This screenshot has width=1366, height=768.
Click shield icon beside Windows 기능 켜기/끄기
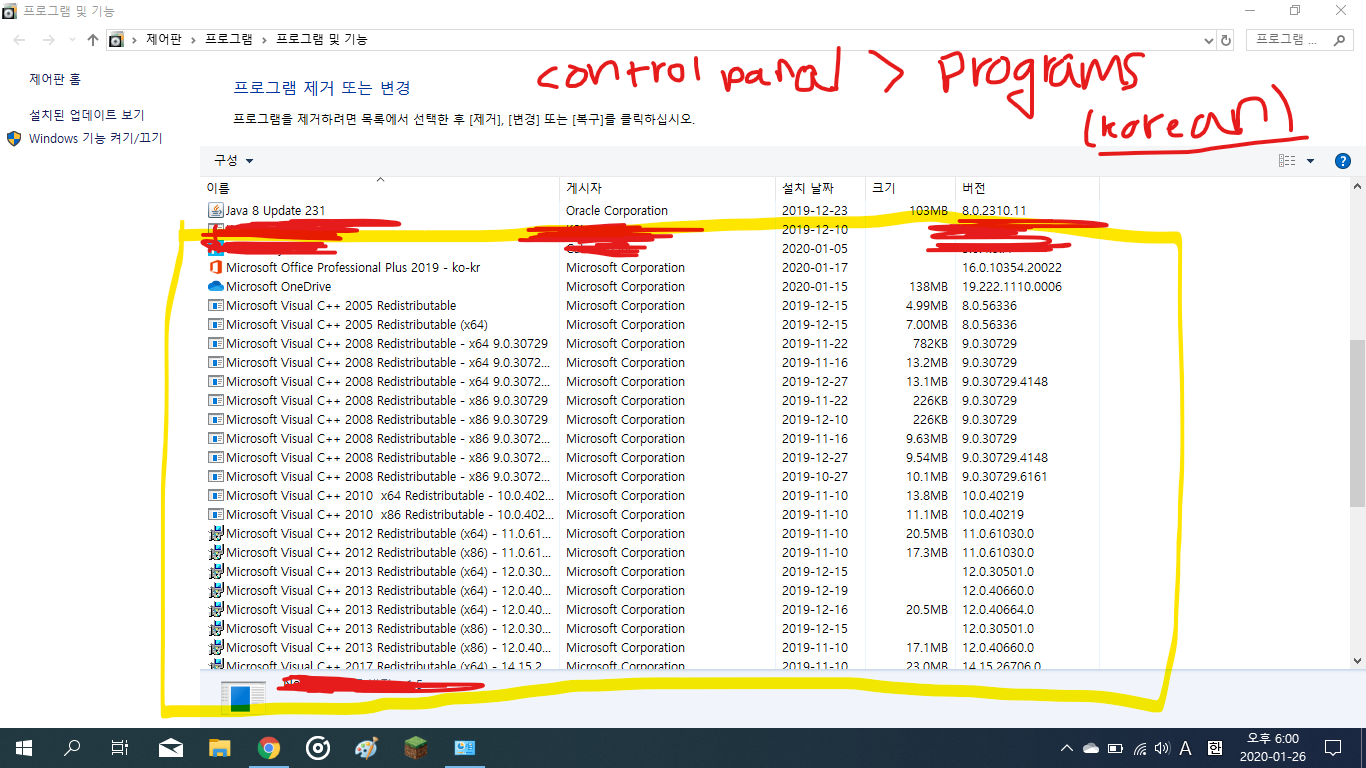(14, 138)
